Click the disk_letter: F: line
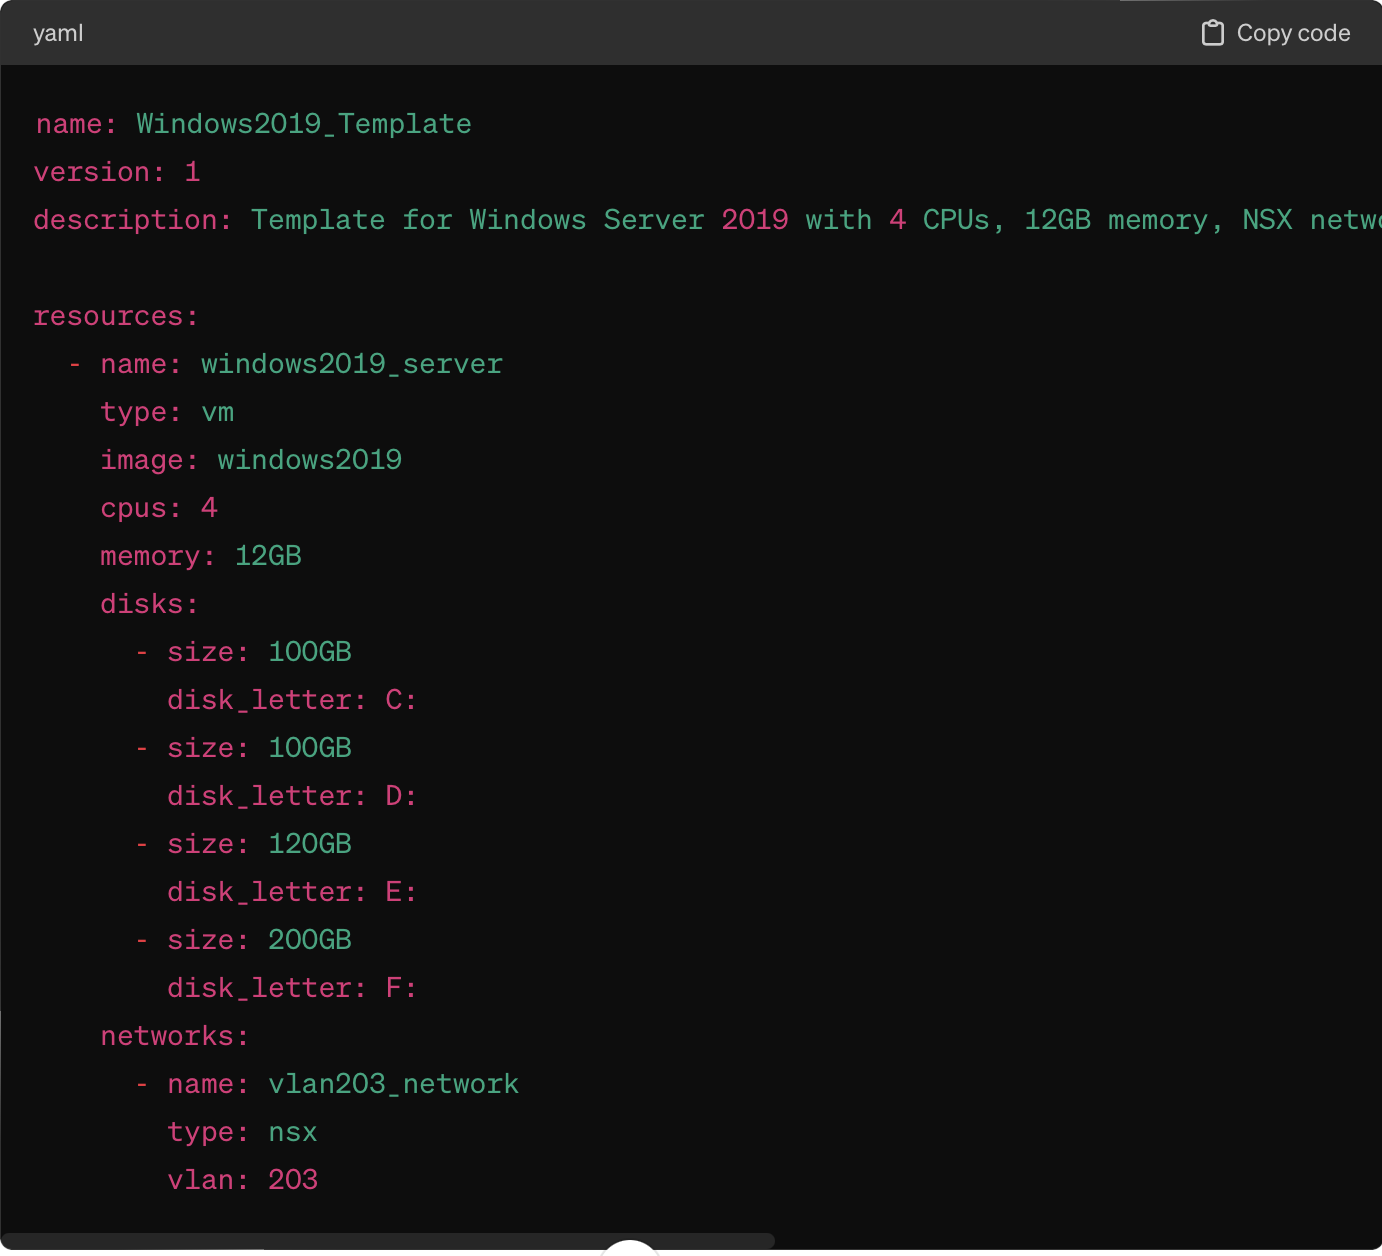Viewport: 1382px width, 1256px height. 292,988
